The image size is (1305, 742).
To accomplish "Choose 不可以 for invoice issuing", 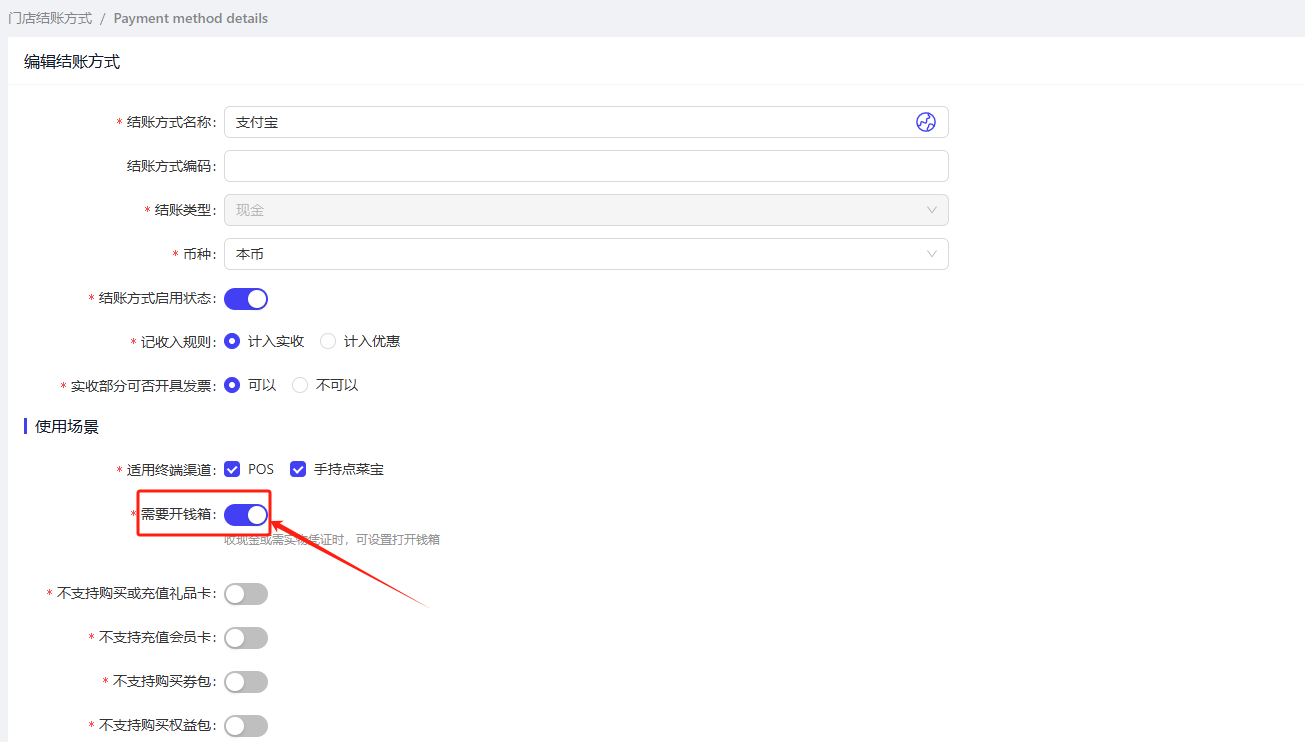I will [300, 385].
